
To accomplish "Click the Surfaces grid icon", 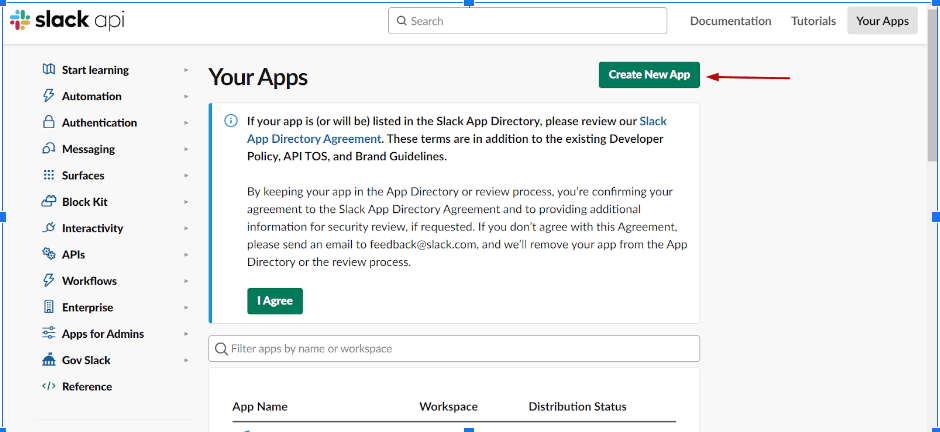I will tap(49, 175).
